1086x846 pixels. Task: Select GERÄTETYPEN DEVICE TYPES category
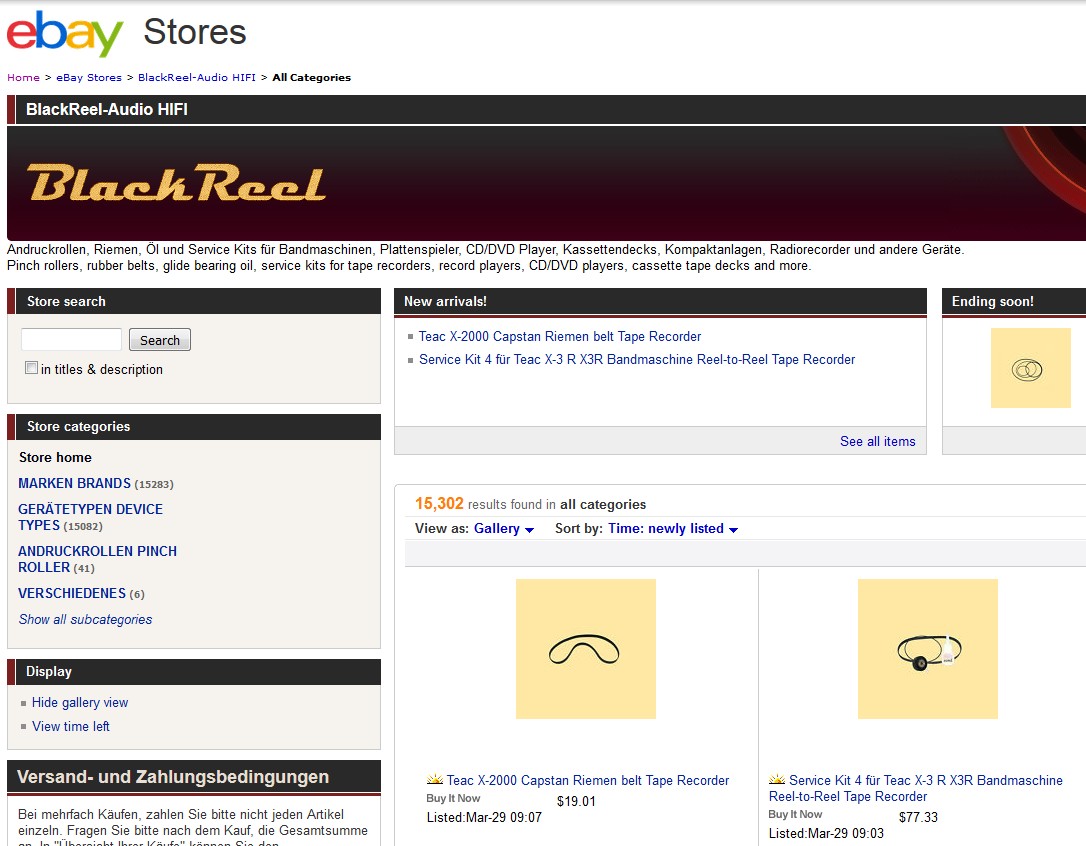(x=90, y=516)
